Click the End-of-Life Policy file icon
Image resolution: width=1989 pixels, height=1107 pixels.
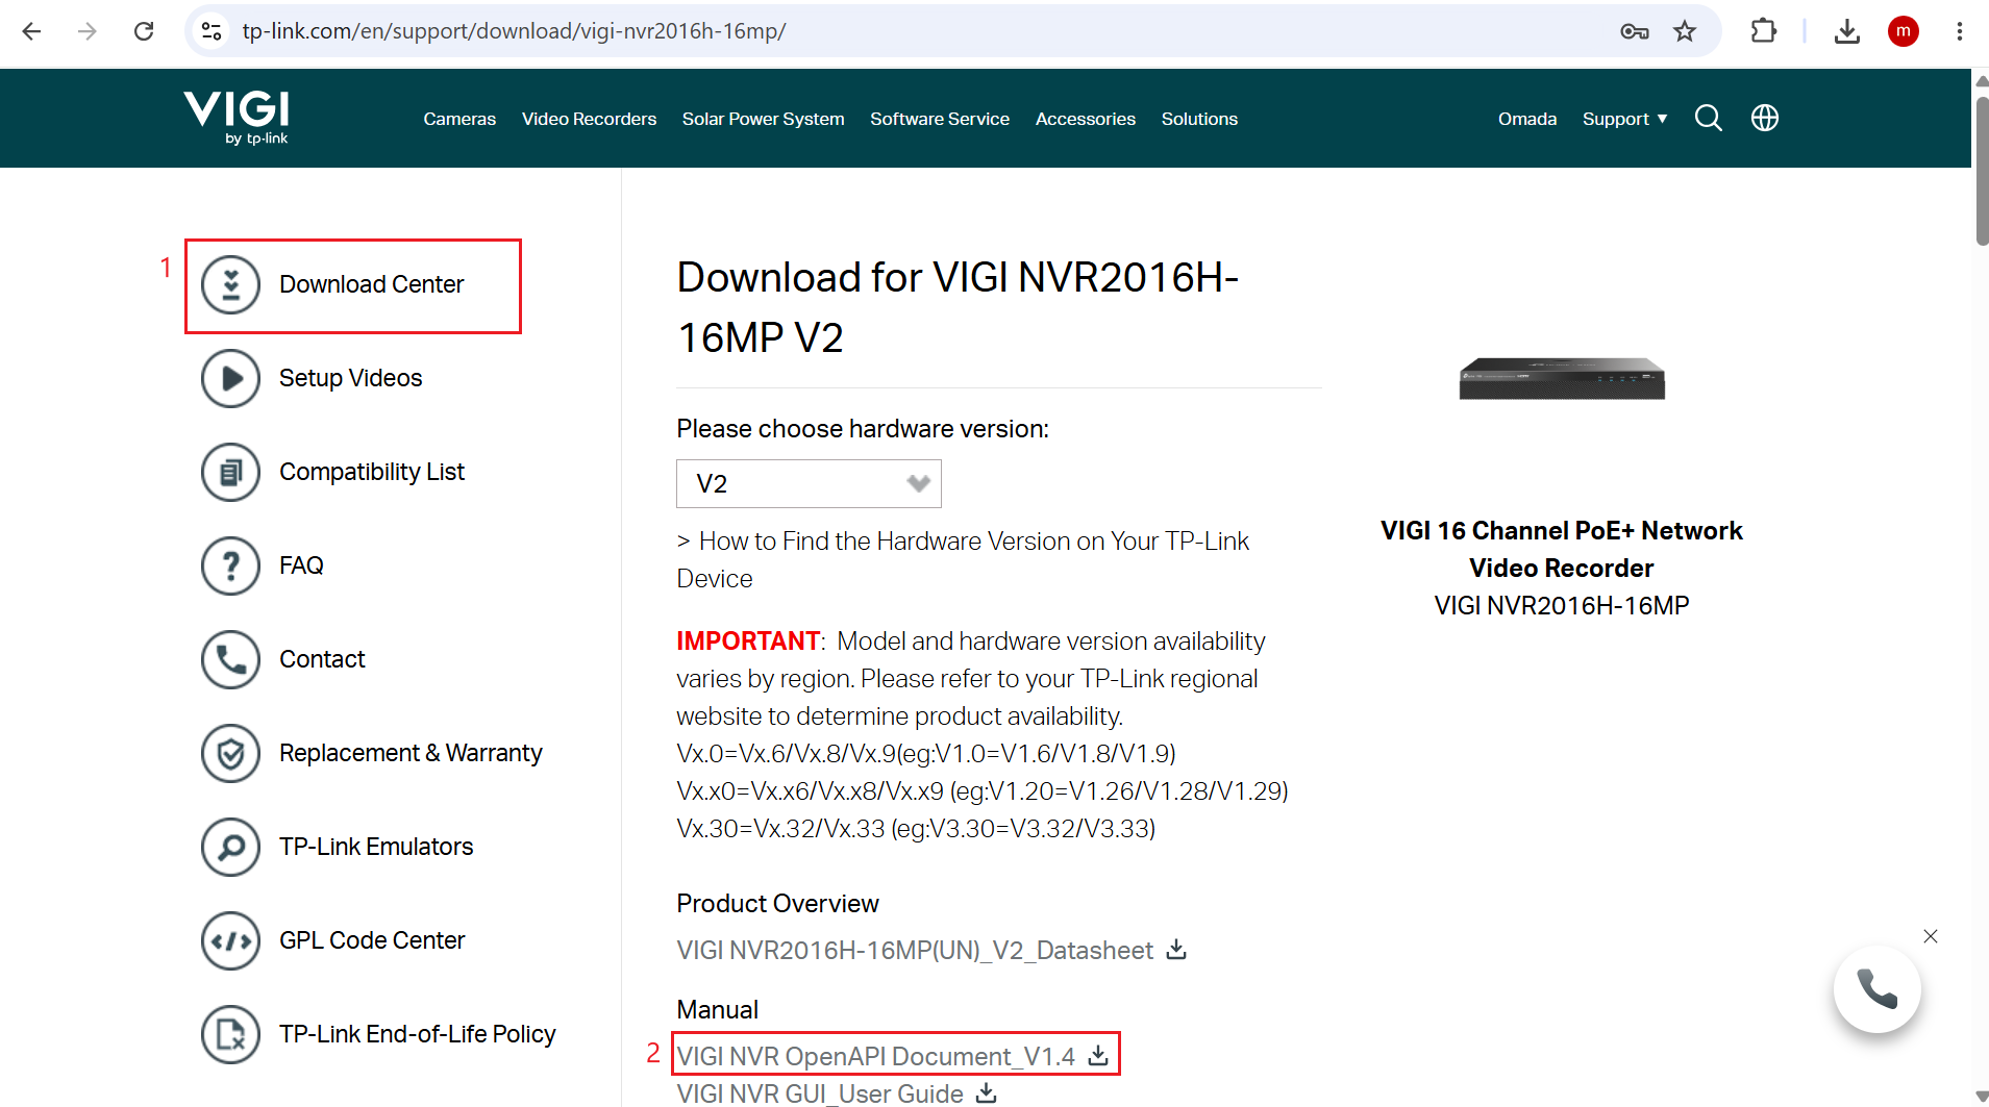[230, 1034]
